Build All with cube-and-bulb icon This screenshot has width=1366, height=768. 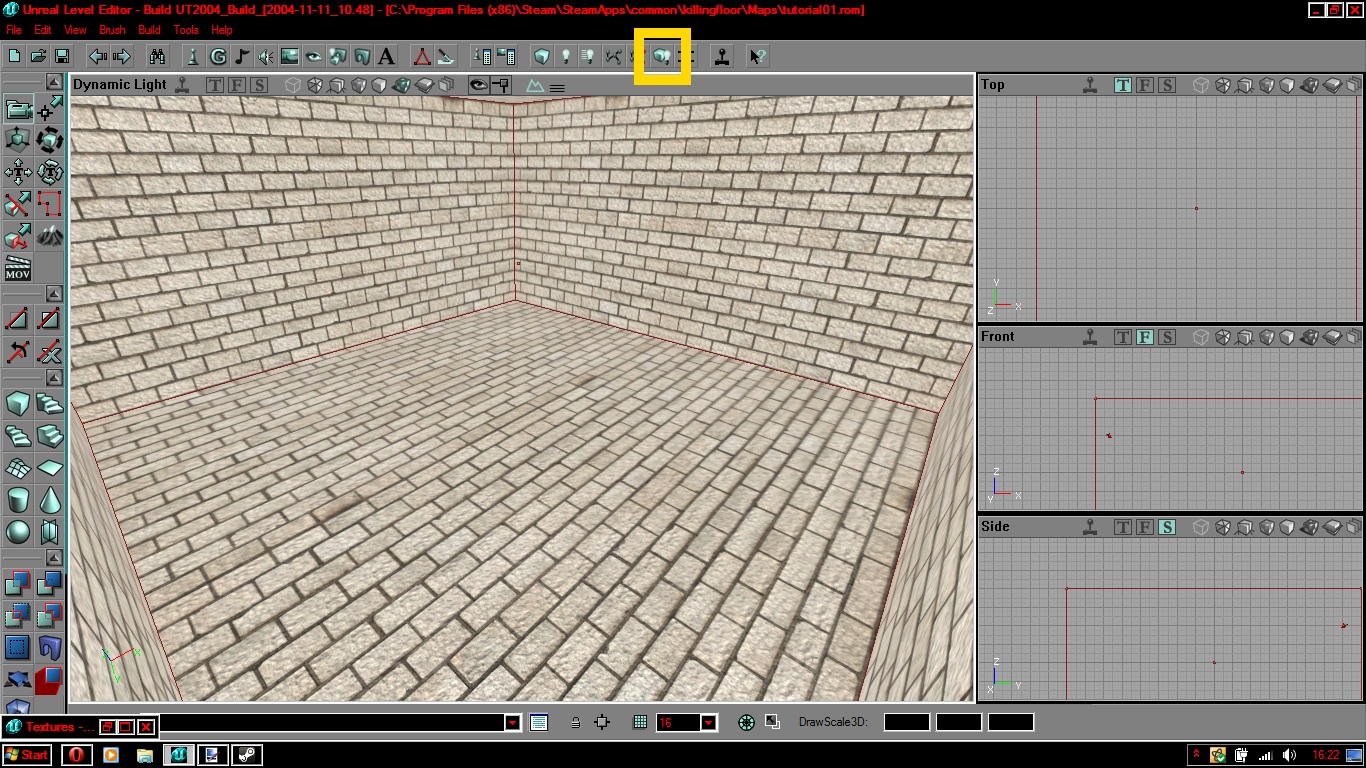coord(661,57)
